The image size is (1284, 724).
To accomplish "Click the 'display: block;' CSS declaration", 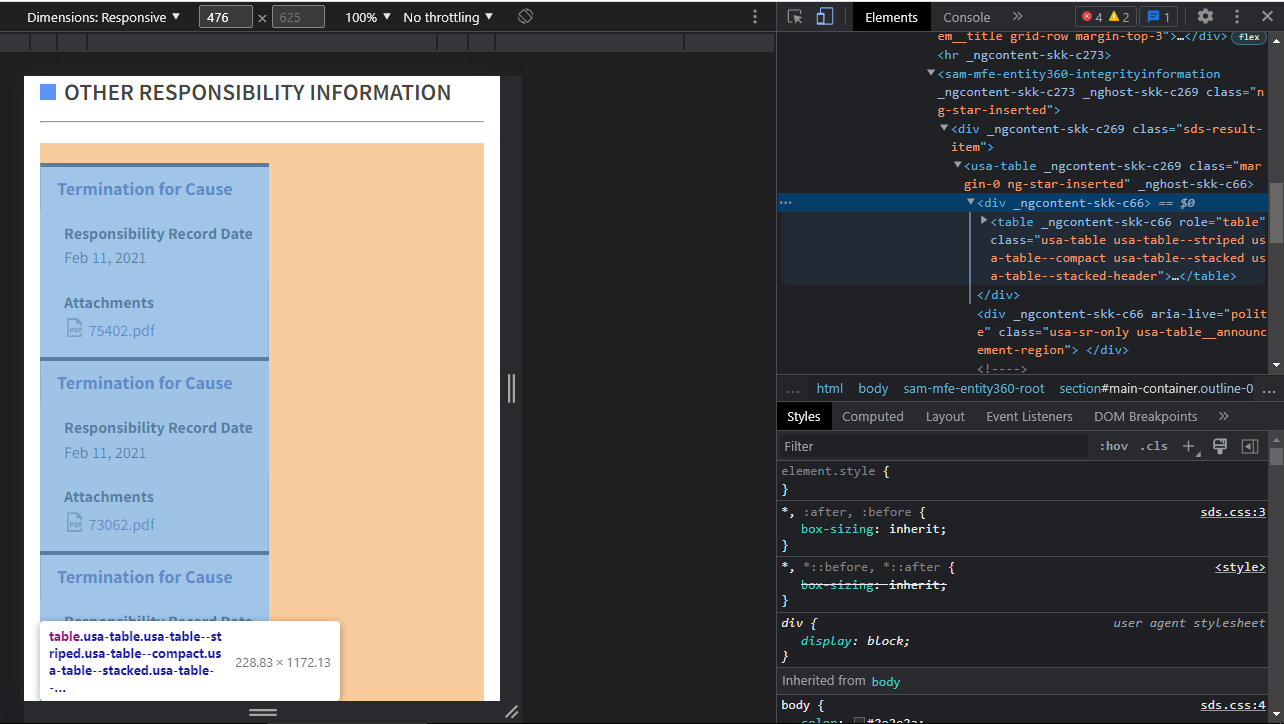I will pos(856,641).
